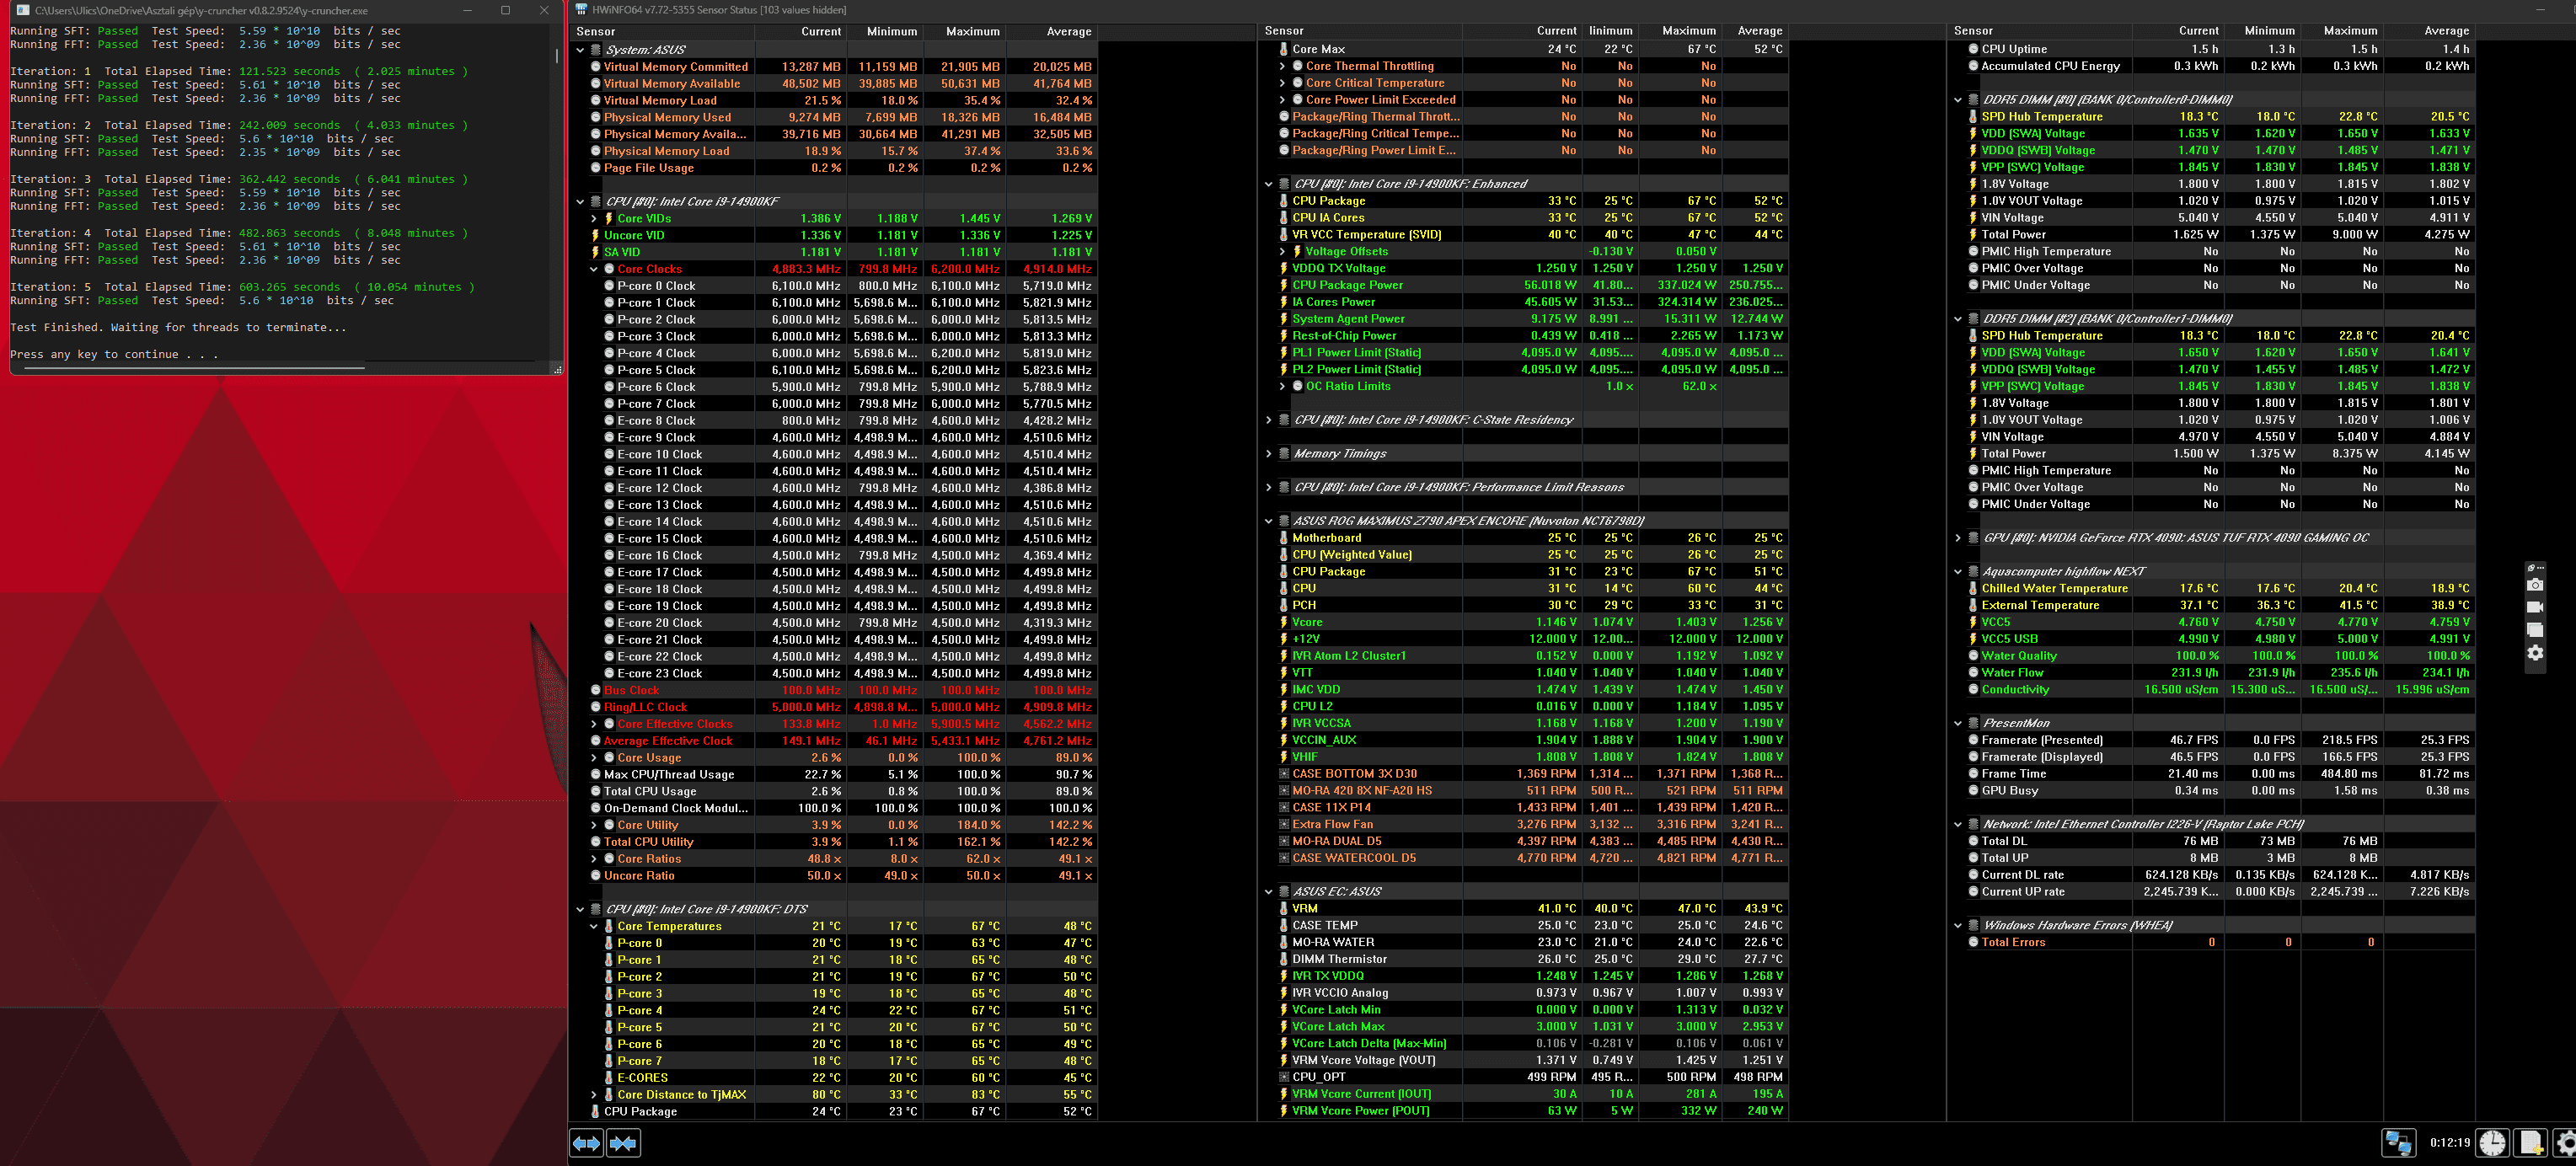Click the expand columns double-arrow icon

click(x=586, y=1143)
